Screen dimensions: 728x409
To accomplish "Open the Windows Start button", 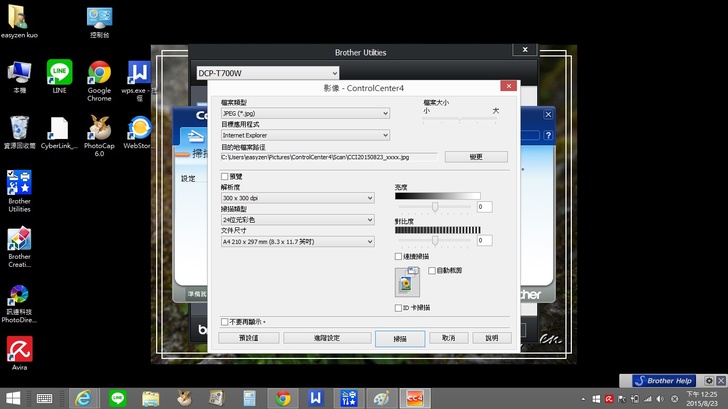I will 14,398.
